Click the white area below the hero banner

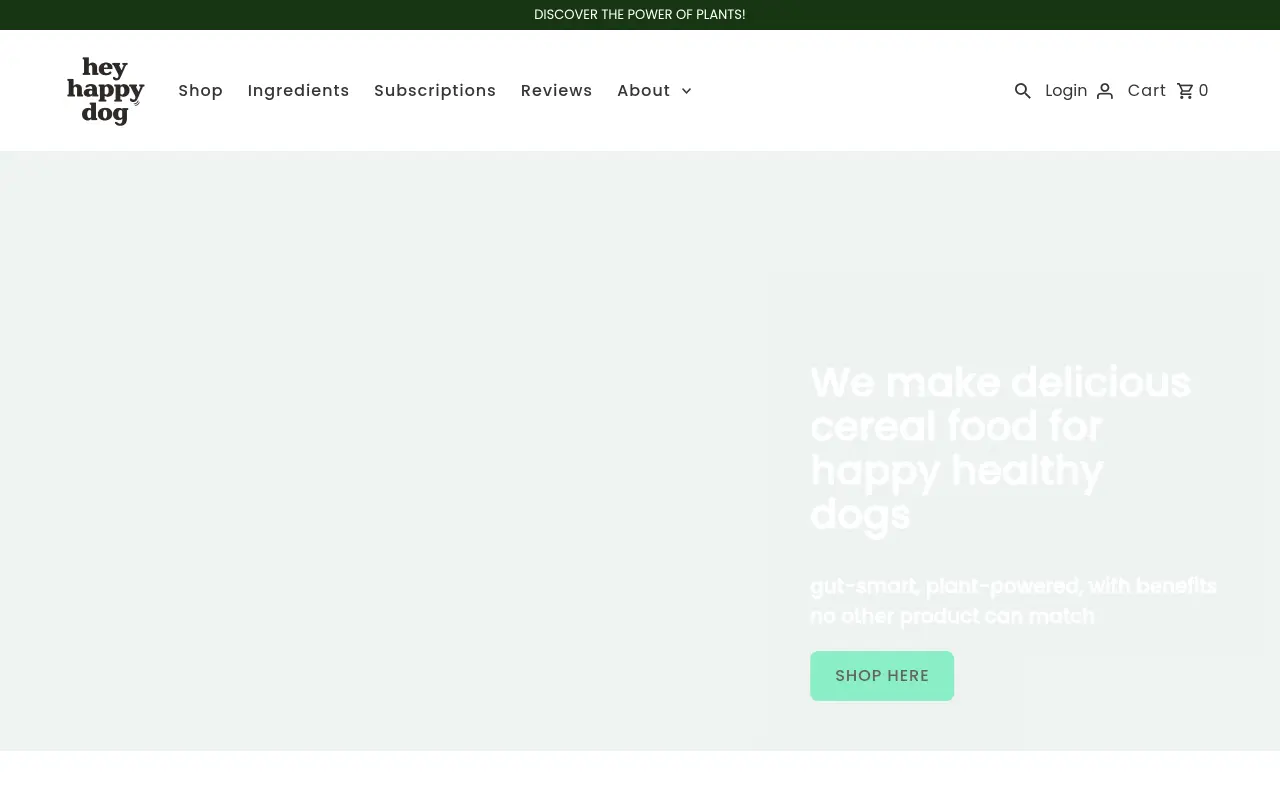(x=640, y=776)
